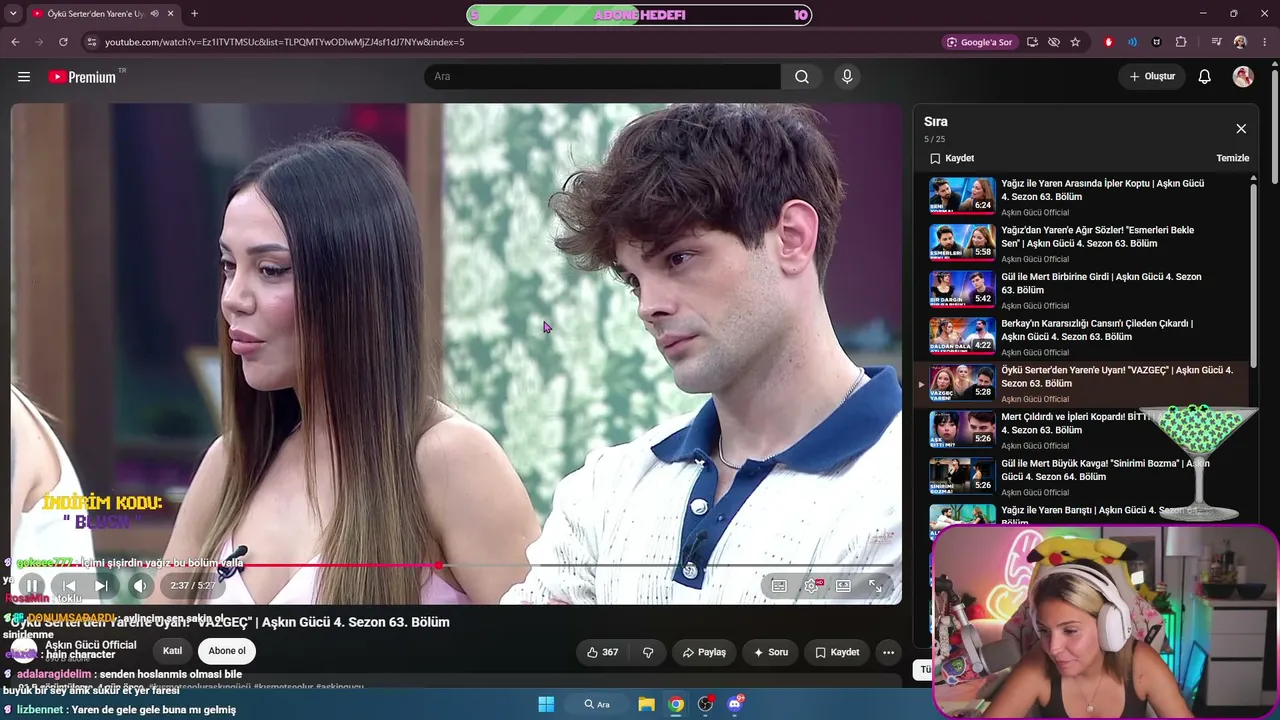Viewport: 1280px width, 720px height.
Task: Switch the player to theater mode
Action: pyautogui.click(x=843, y=586)
